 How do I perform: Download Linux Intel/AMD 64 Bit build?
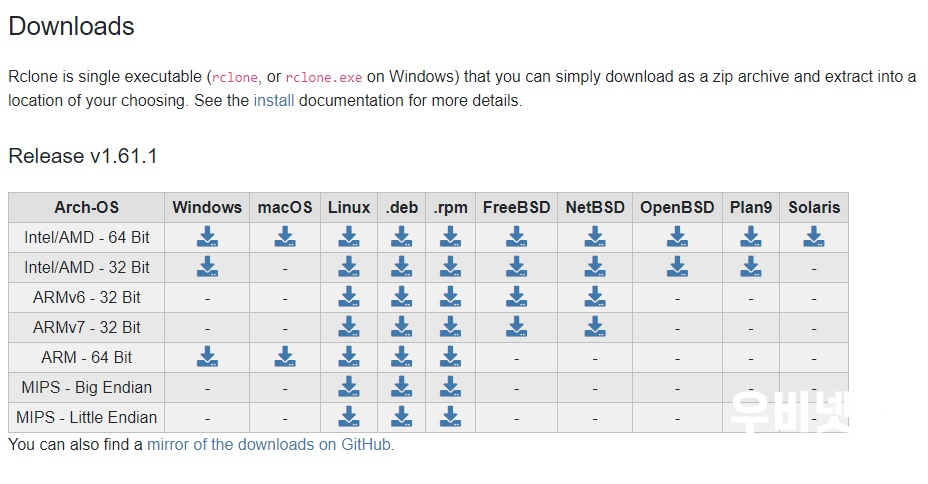click(349, 237)
